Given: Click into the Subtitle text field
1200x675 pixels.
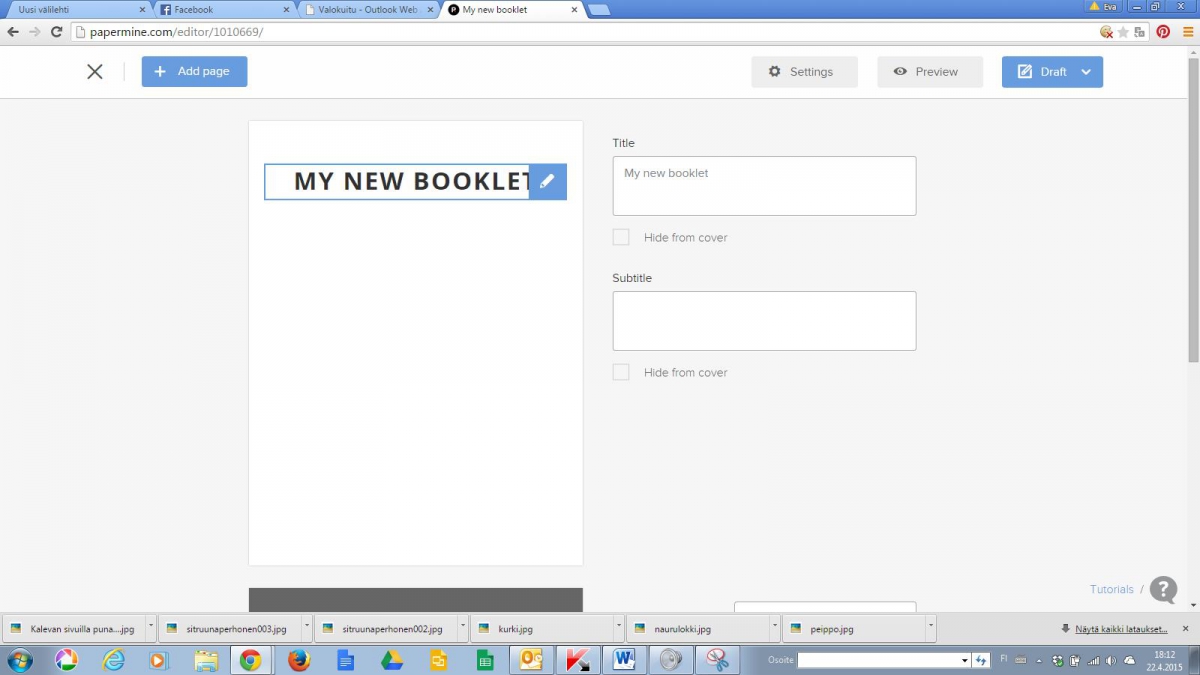Looking at the screenshot, I should coord(764,321).
